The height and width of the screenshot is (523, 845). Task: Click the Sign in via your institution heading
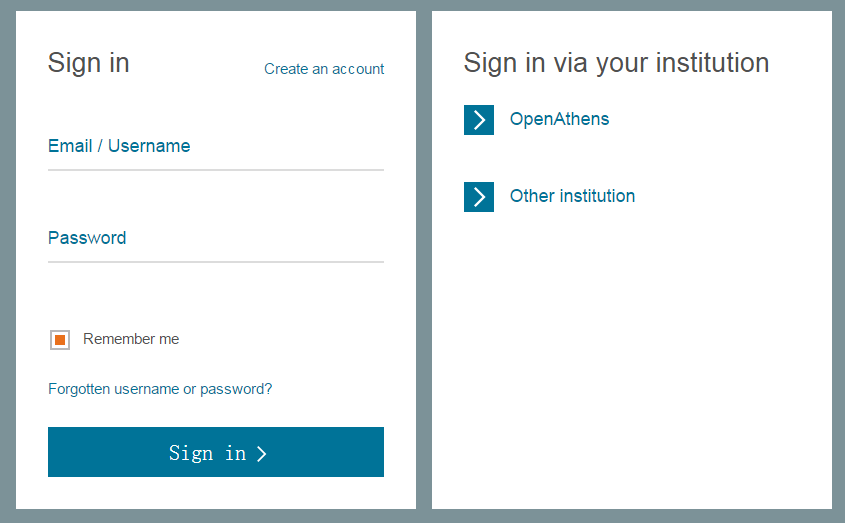tap(616, 63)
